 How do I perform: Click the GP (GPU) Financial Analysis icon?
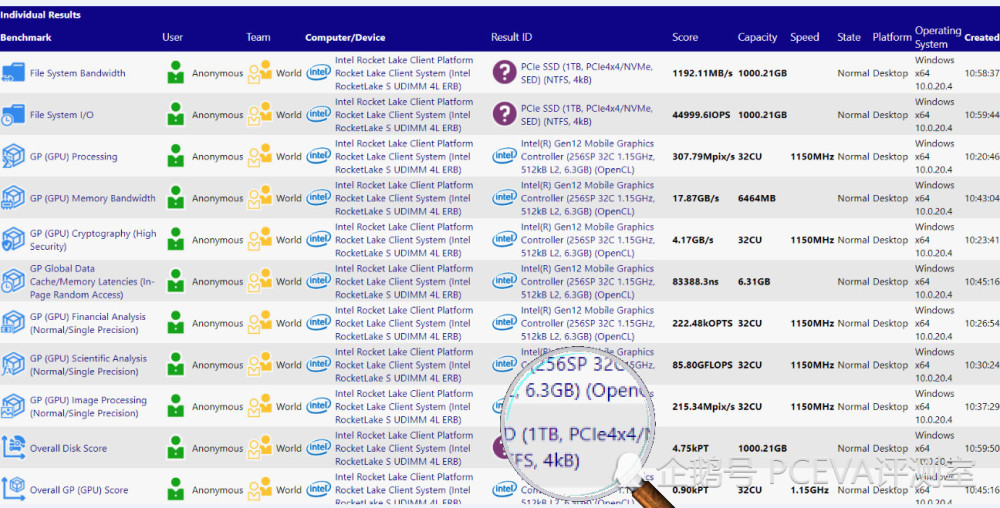[13, 323]
